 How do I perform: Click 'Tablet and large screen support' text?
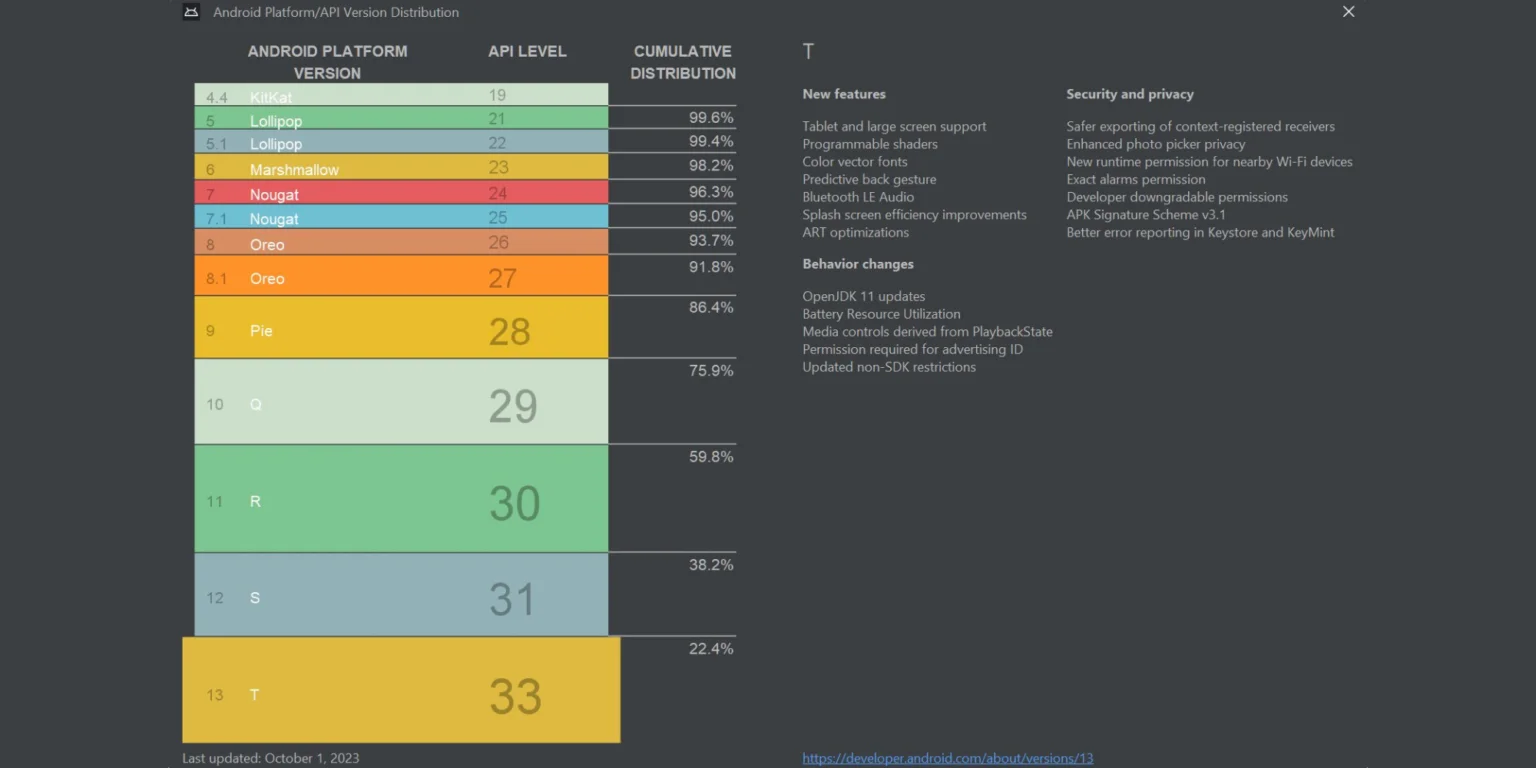pos(894,126)
